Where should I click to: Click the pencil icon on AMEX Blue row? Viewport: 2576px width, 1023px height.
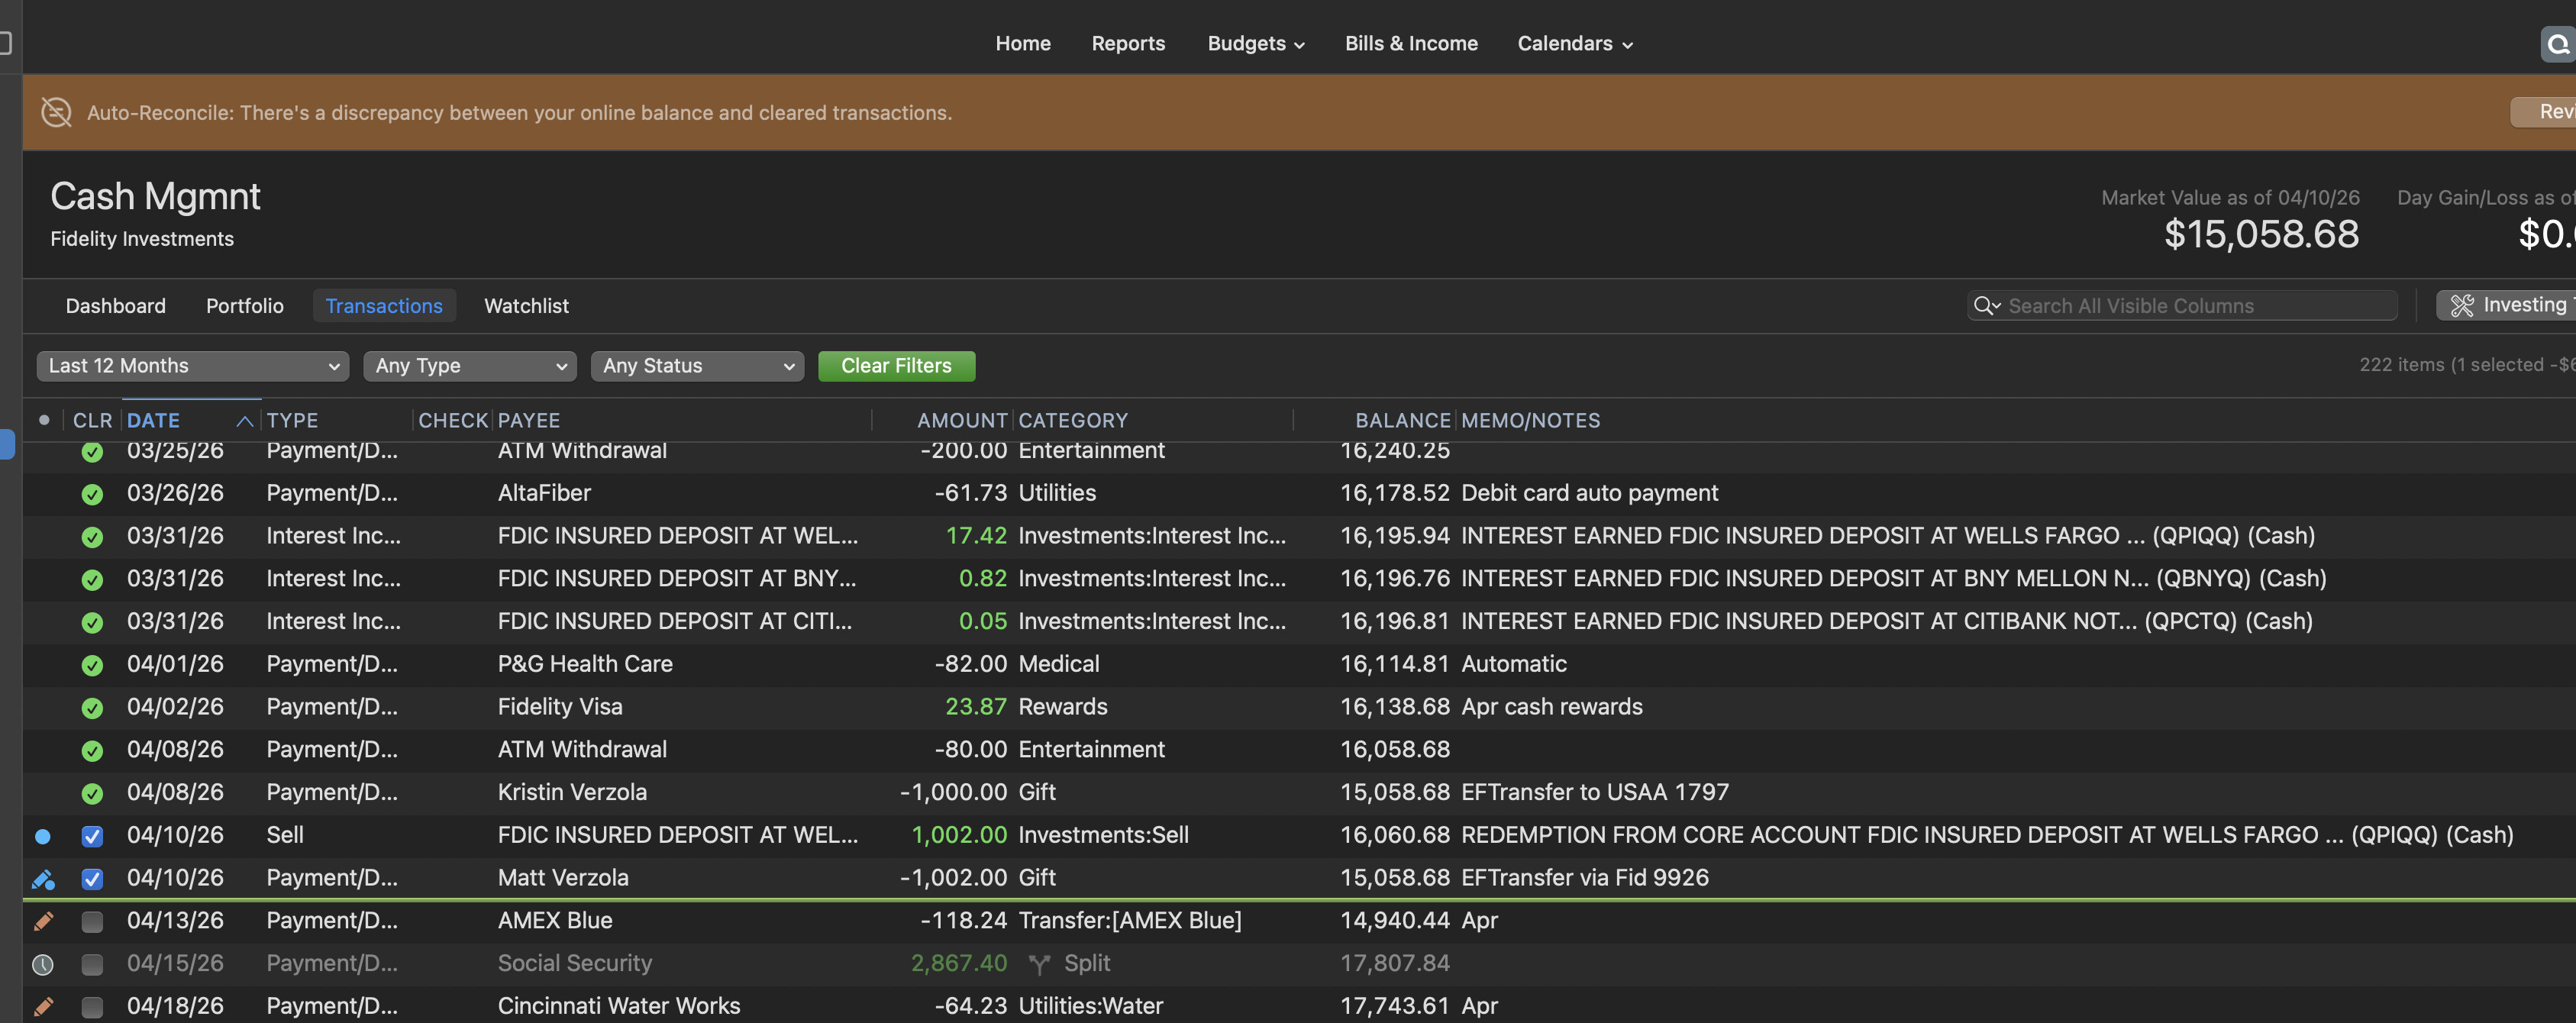(x=43, y=921)
